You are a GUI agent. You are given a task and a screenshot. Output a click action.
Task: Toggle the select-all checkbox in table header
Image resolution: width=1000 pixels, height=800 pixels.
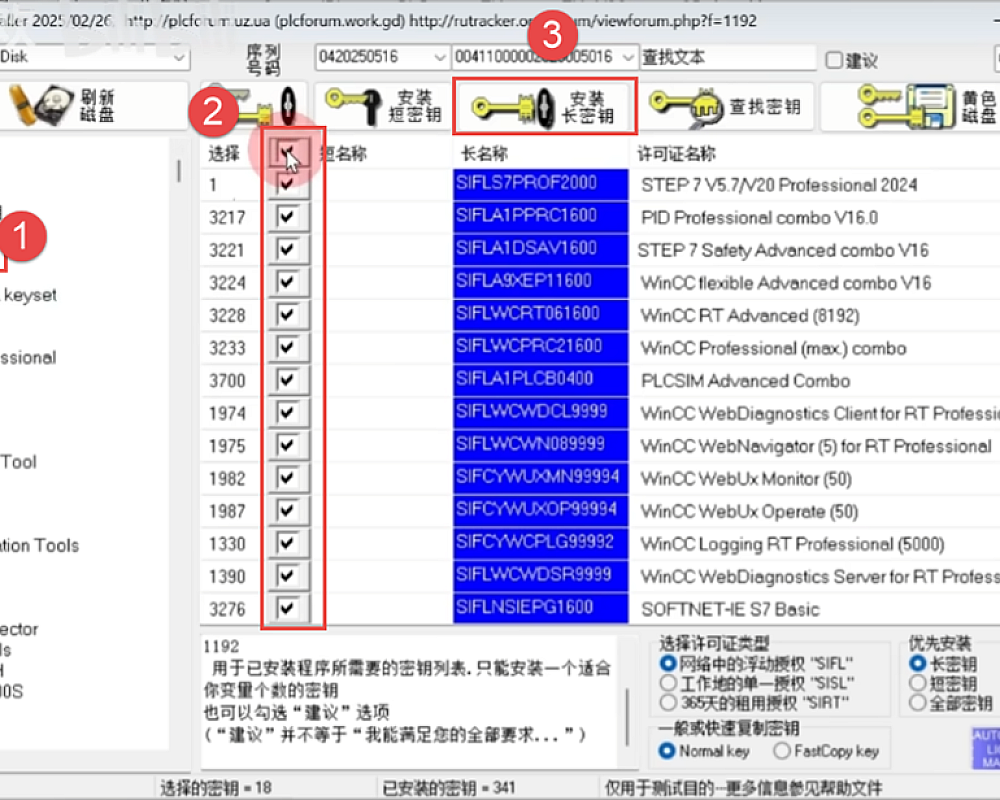click(x=288, y=153)
